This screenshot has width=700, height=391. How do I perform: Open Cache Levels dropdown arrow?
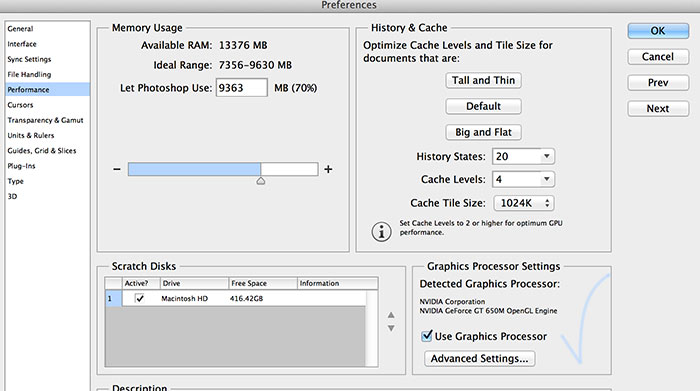546,179
